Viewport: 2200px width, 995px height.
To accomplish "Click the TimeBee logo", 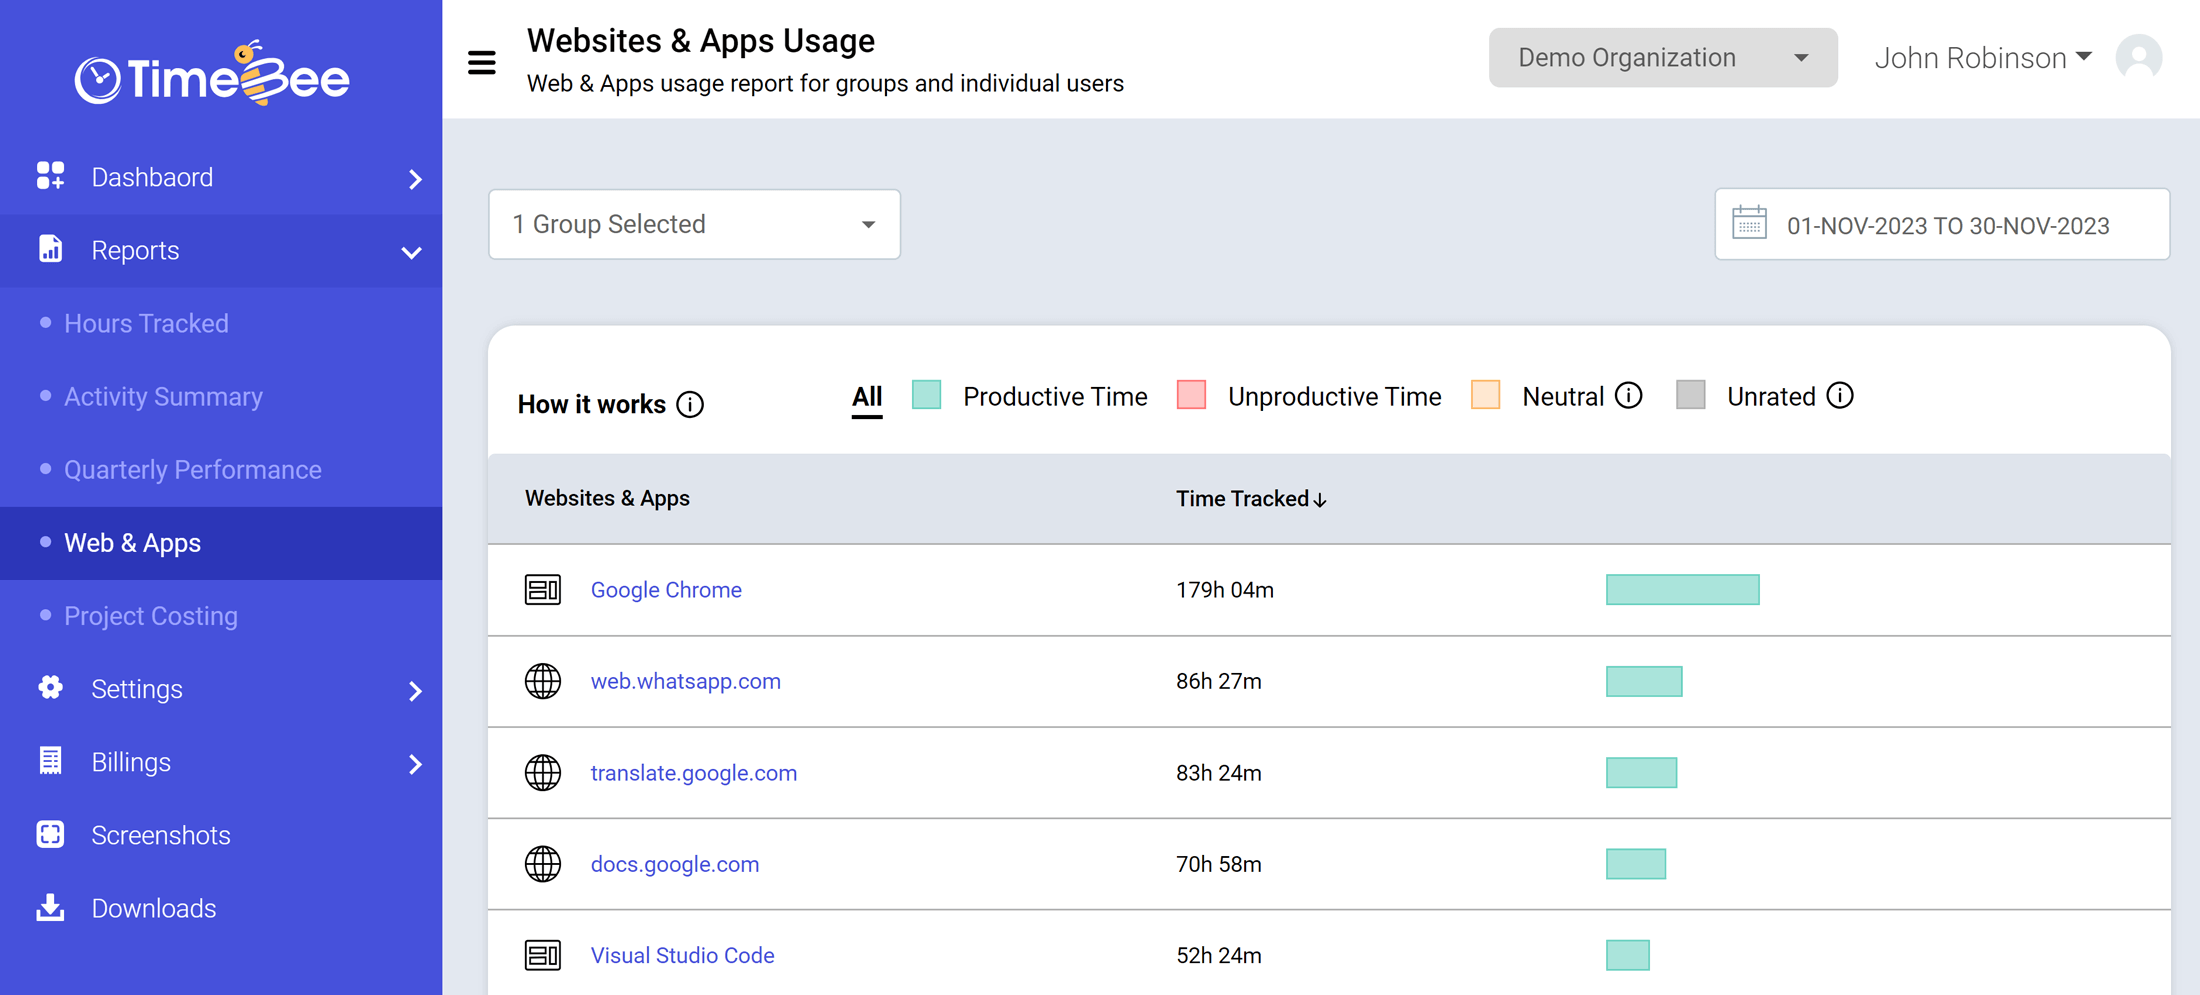I will click(211, 75).
